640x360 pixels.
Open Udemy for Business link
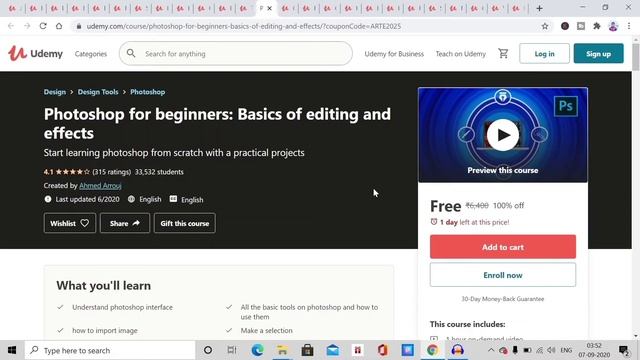point(394,54)
